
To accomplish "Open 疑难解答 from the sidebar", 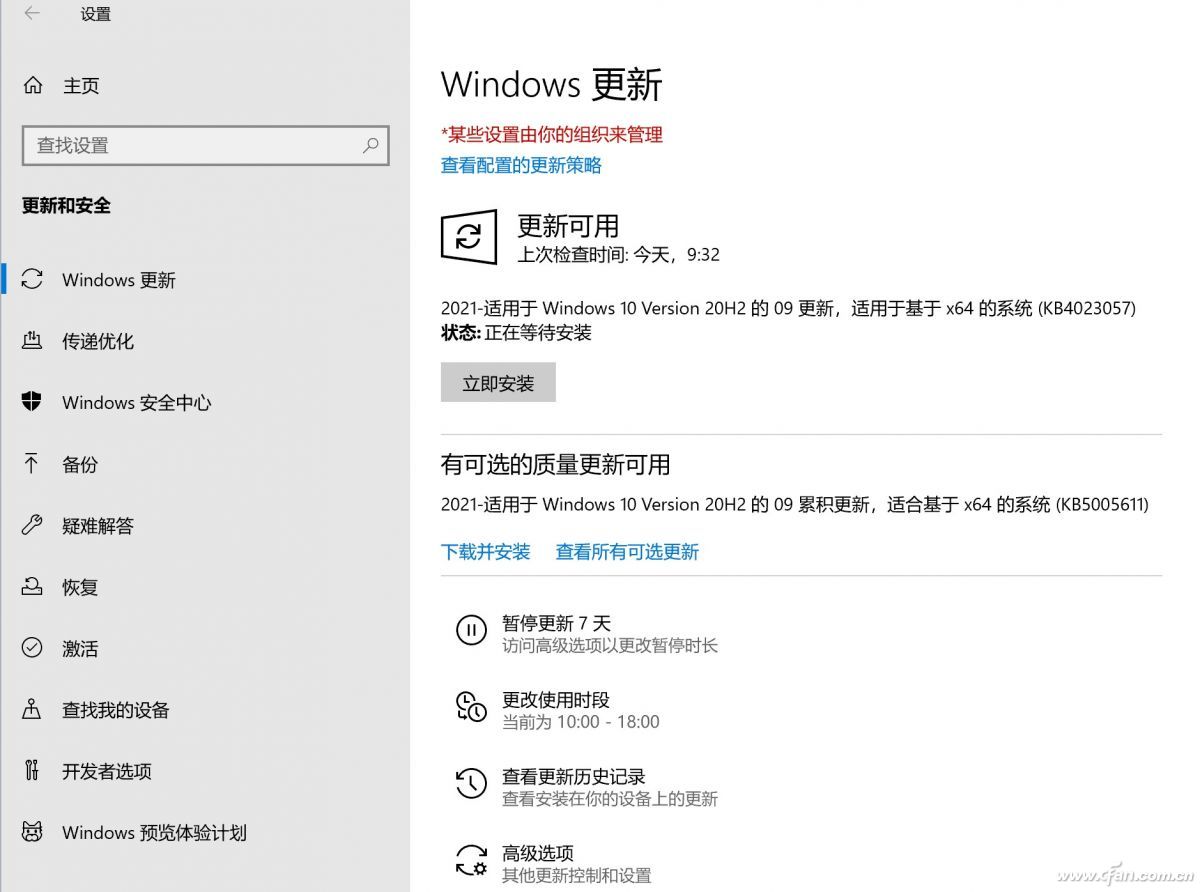I will pos(97,526).
